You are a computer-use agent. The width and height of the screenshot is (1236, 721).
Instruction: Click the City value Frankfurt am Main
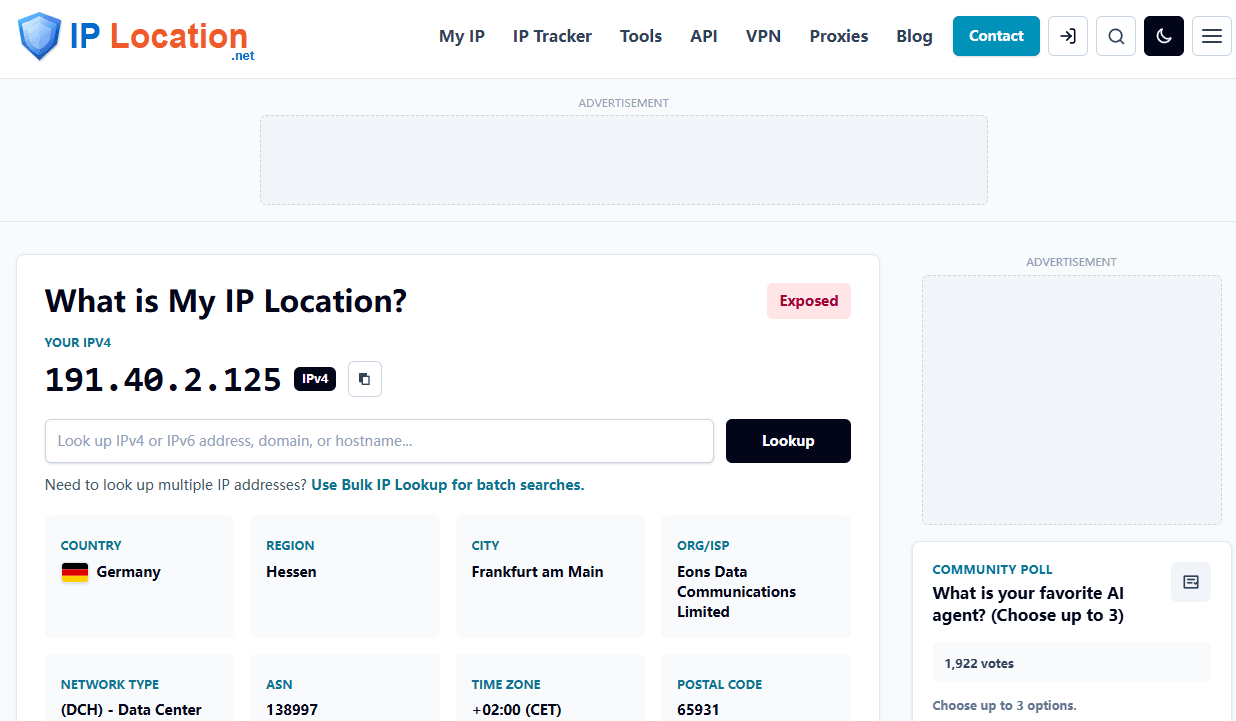tap(538, 572)
